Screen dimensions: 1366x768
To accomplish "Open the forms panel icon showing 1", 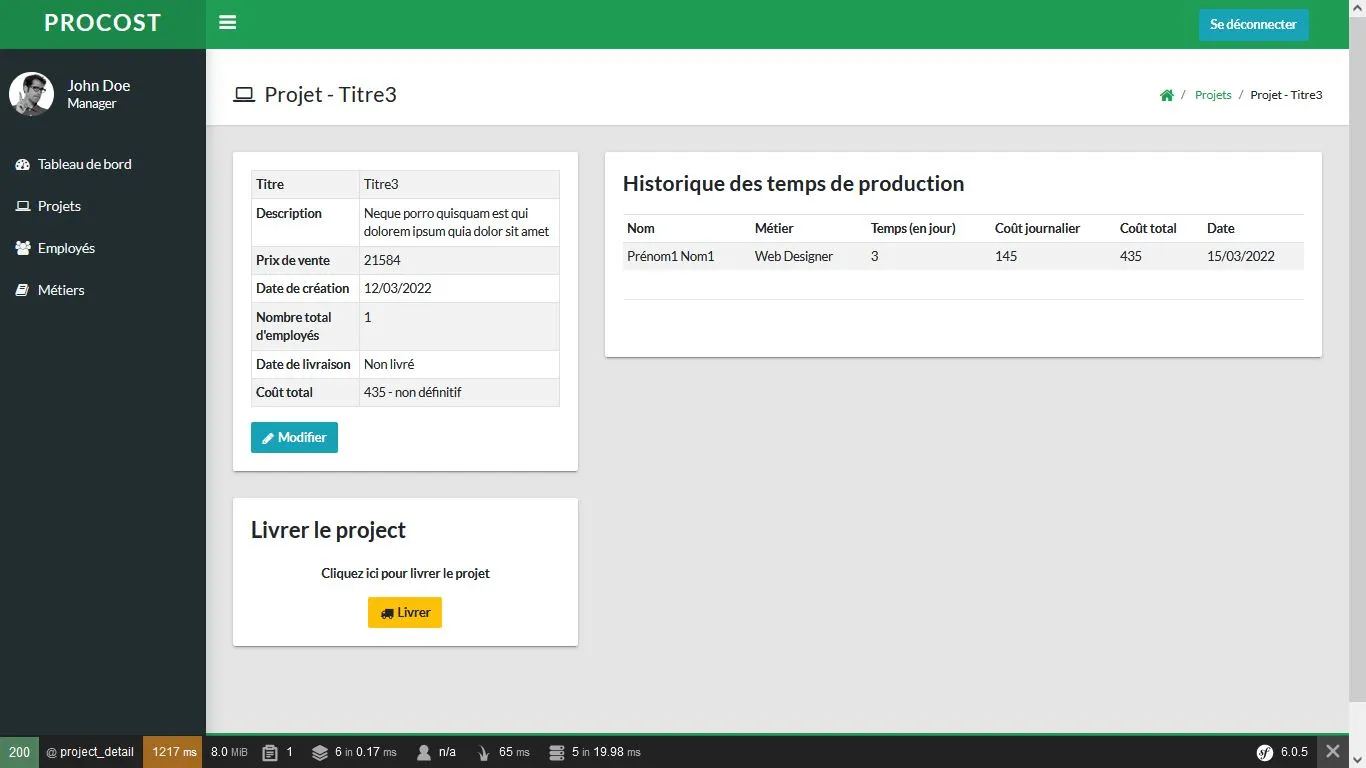I will (x=278, y=752).
